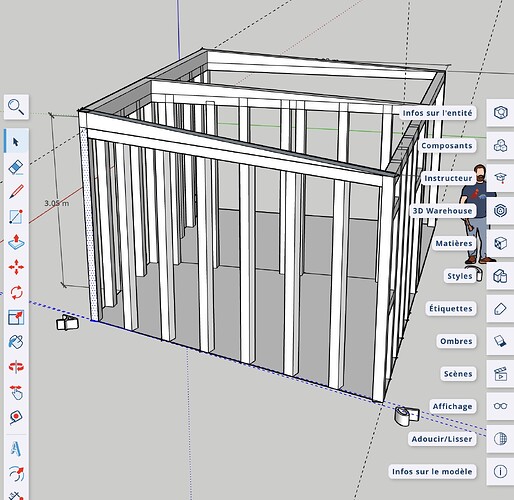Pick the Eraser tool
Viewport: 514px width, 500px height.
coord(16,167)
